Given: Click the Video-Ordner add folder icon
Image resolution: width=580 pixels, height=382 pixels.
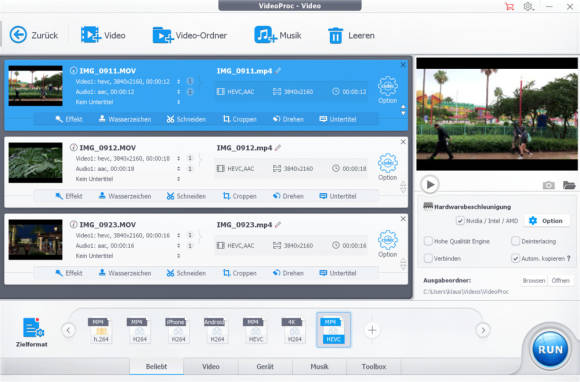Looking at the screenshot, I should [162, 35].
